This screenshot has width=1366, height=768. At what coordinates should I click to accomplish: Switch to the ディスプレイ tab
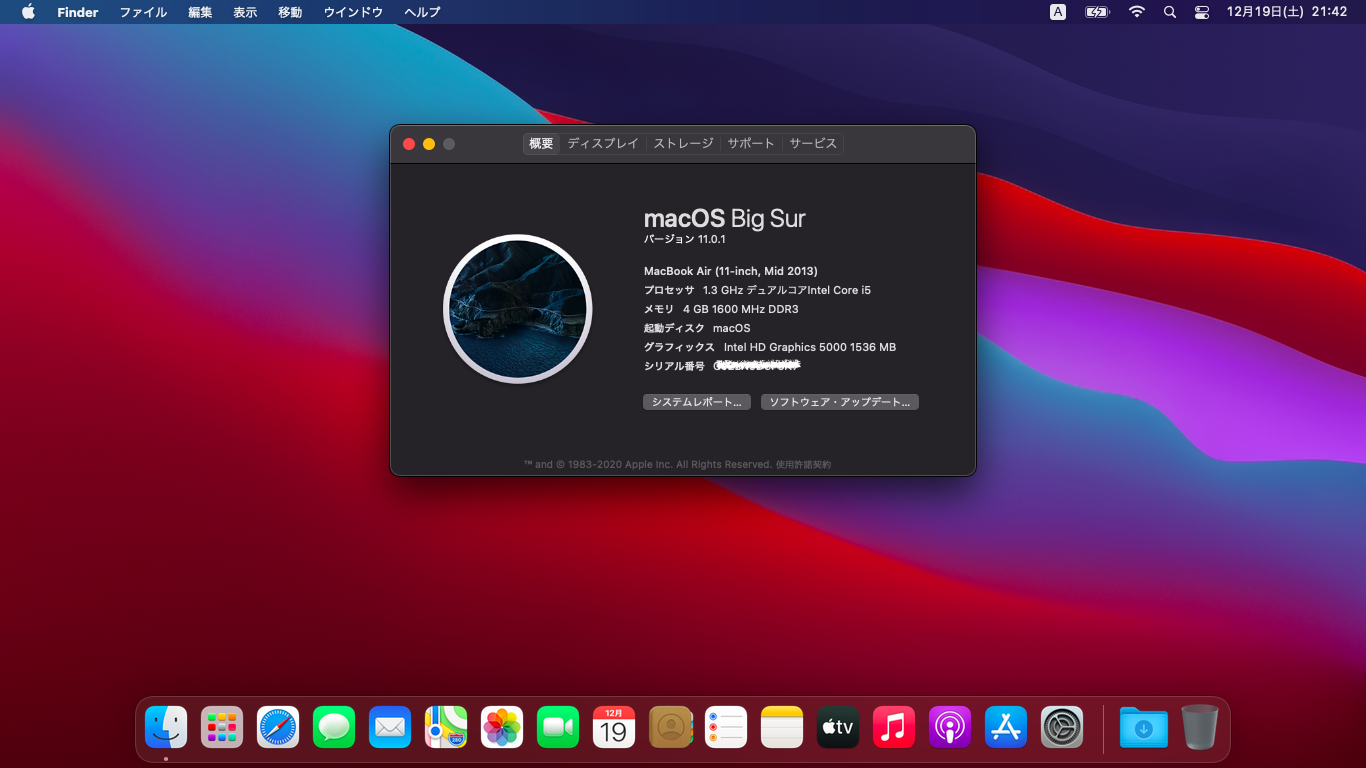[603, 144]
